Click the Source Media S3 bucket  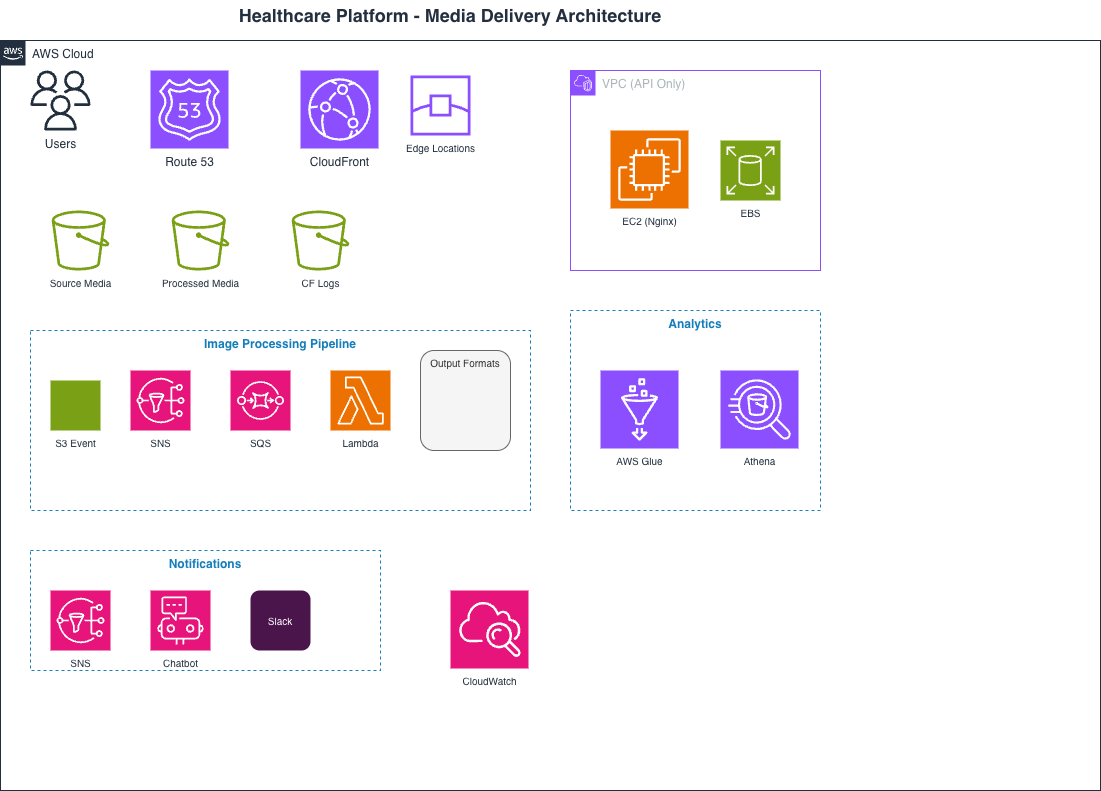80,240
